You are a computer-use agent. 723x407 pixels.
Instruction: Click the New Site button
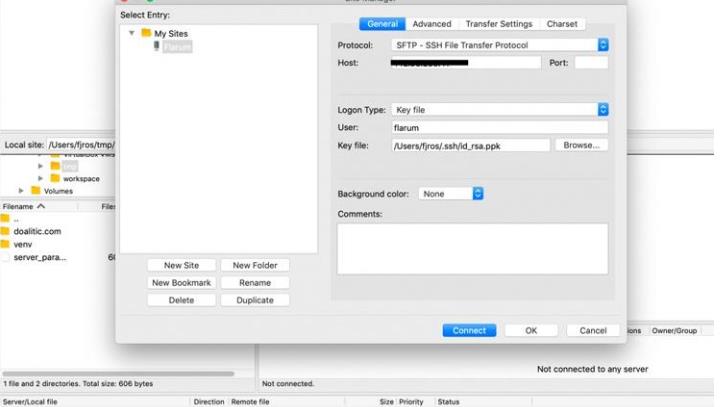181,265
